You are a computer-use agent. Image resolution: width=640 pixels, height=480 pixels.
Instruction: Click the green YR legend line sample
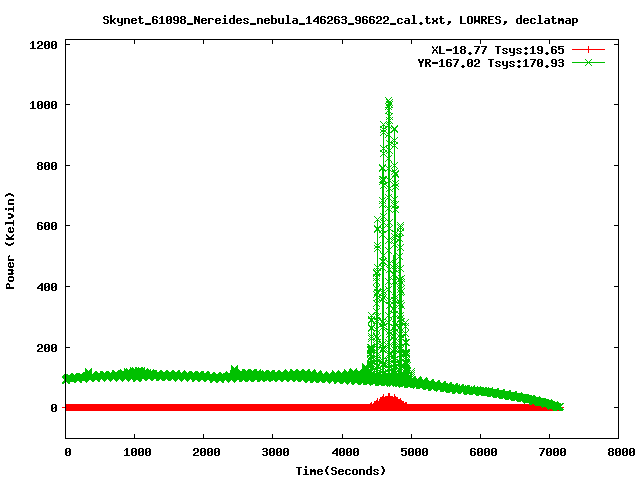(589, 62)
